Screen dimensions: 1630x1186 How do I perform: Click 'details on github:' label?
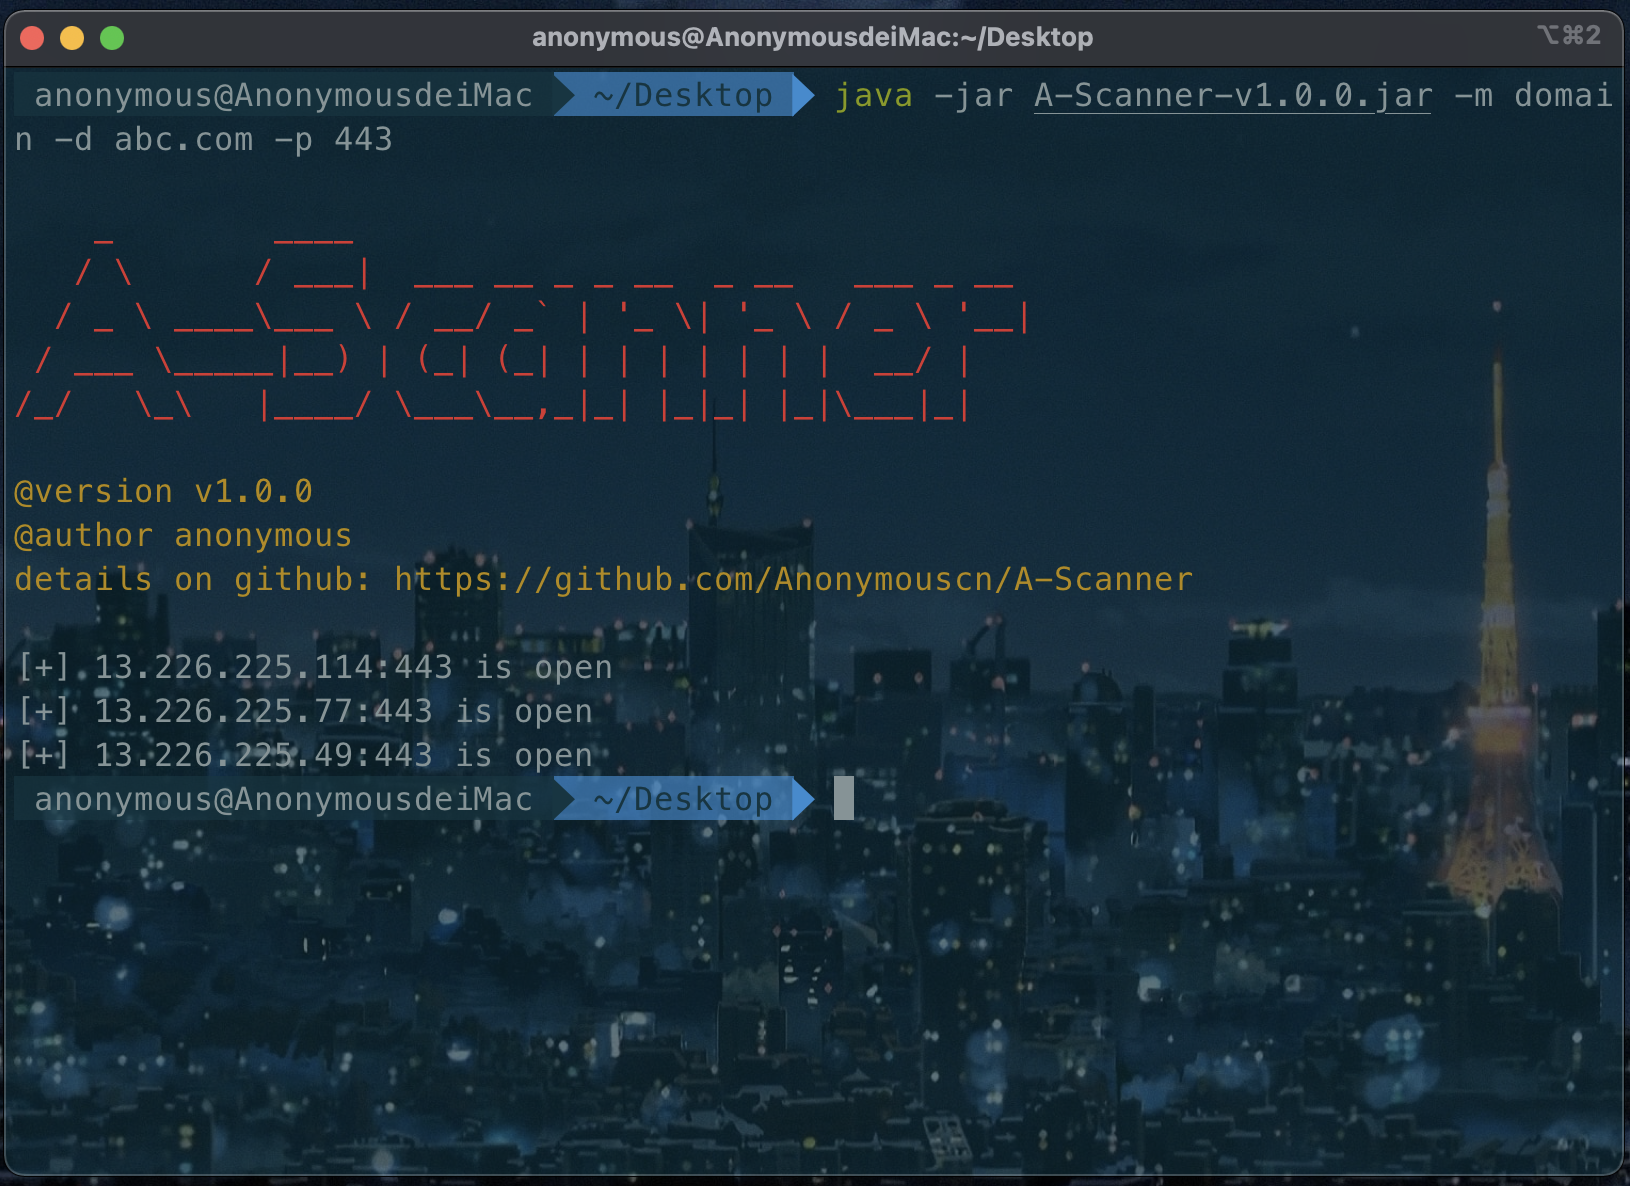(193, 580)
